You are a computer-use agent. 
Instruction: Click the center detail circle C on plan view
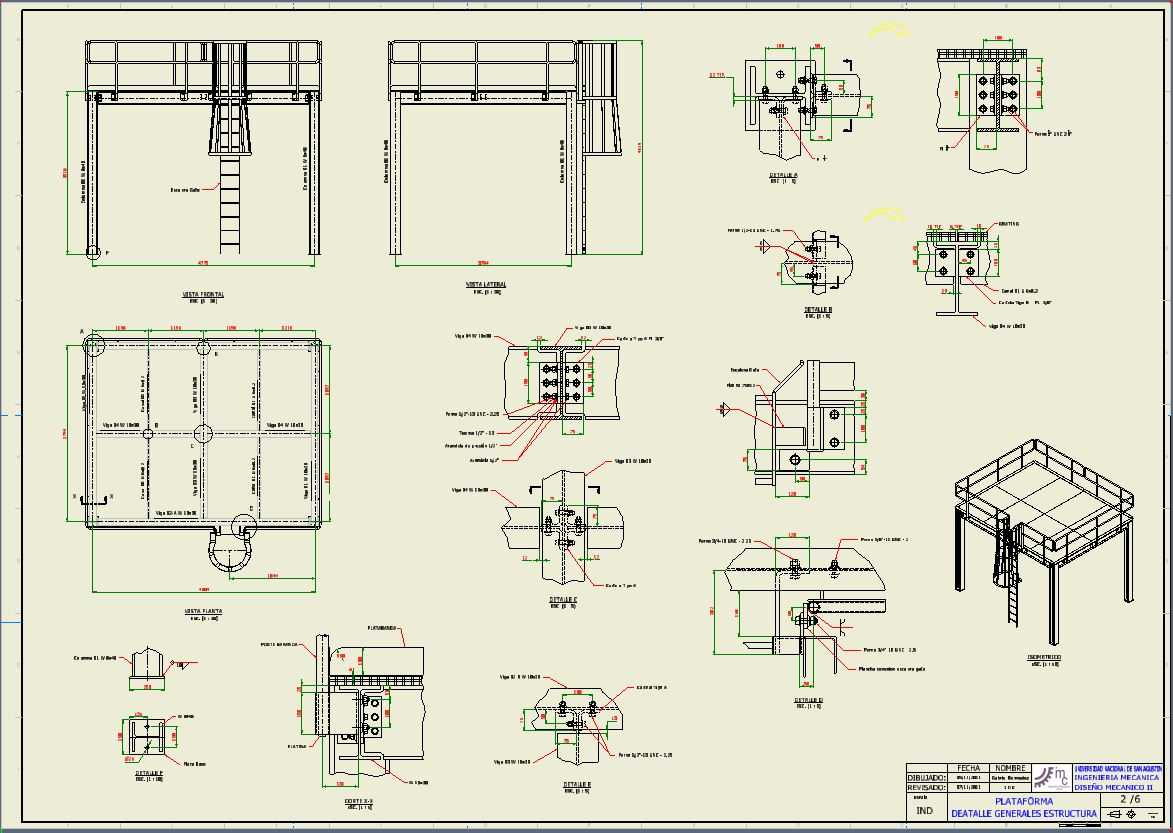point(203,434)
